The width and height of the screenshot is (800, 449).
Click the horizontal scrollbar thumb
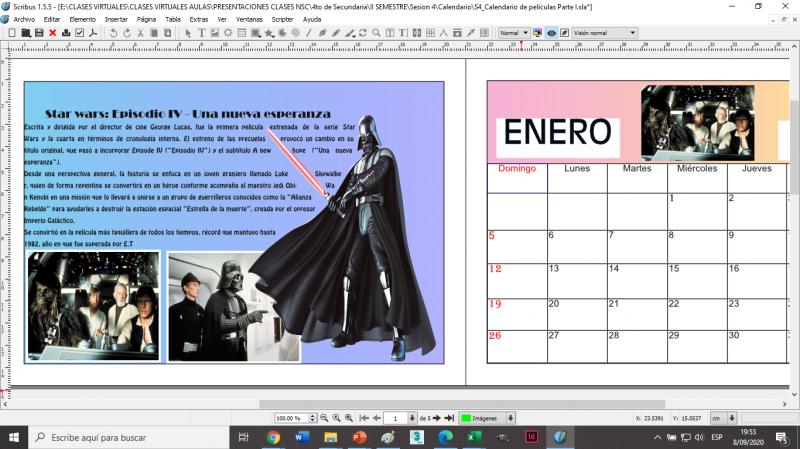click(x=462, y=404)
